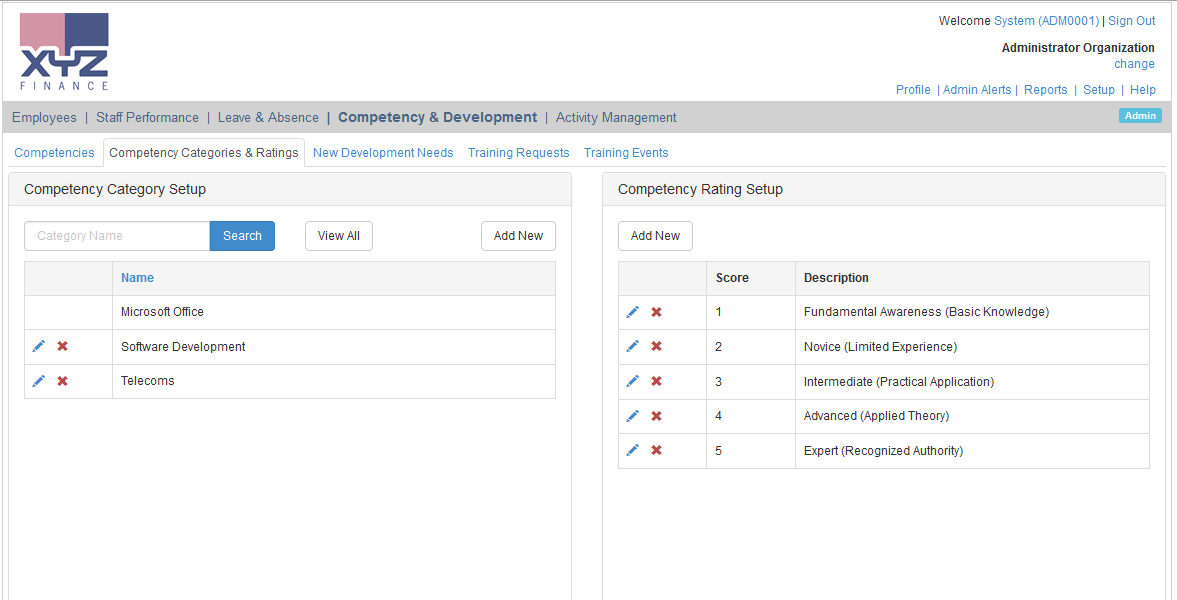The width and height of the screenshot is (1177, 600).
Task: Click Fundamental Awareness (Basic Knowledge) description
Action: [926, 312]
